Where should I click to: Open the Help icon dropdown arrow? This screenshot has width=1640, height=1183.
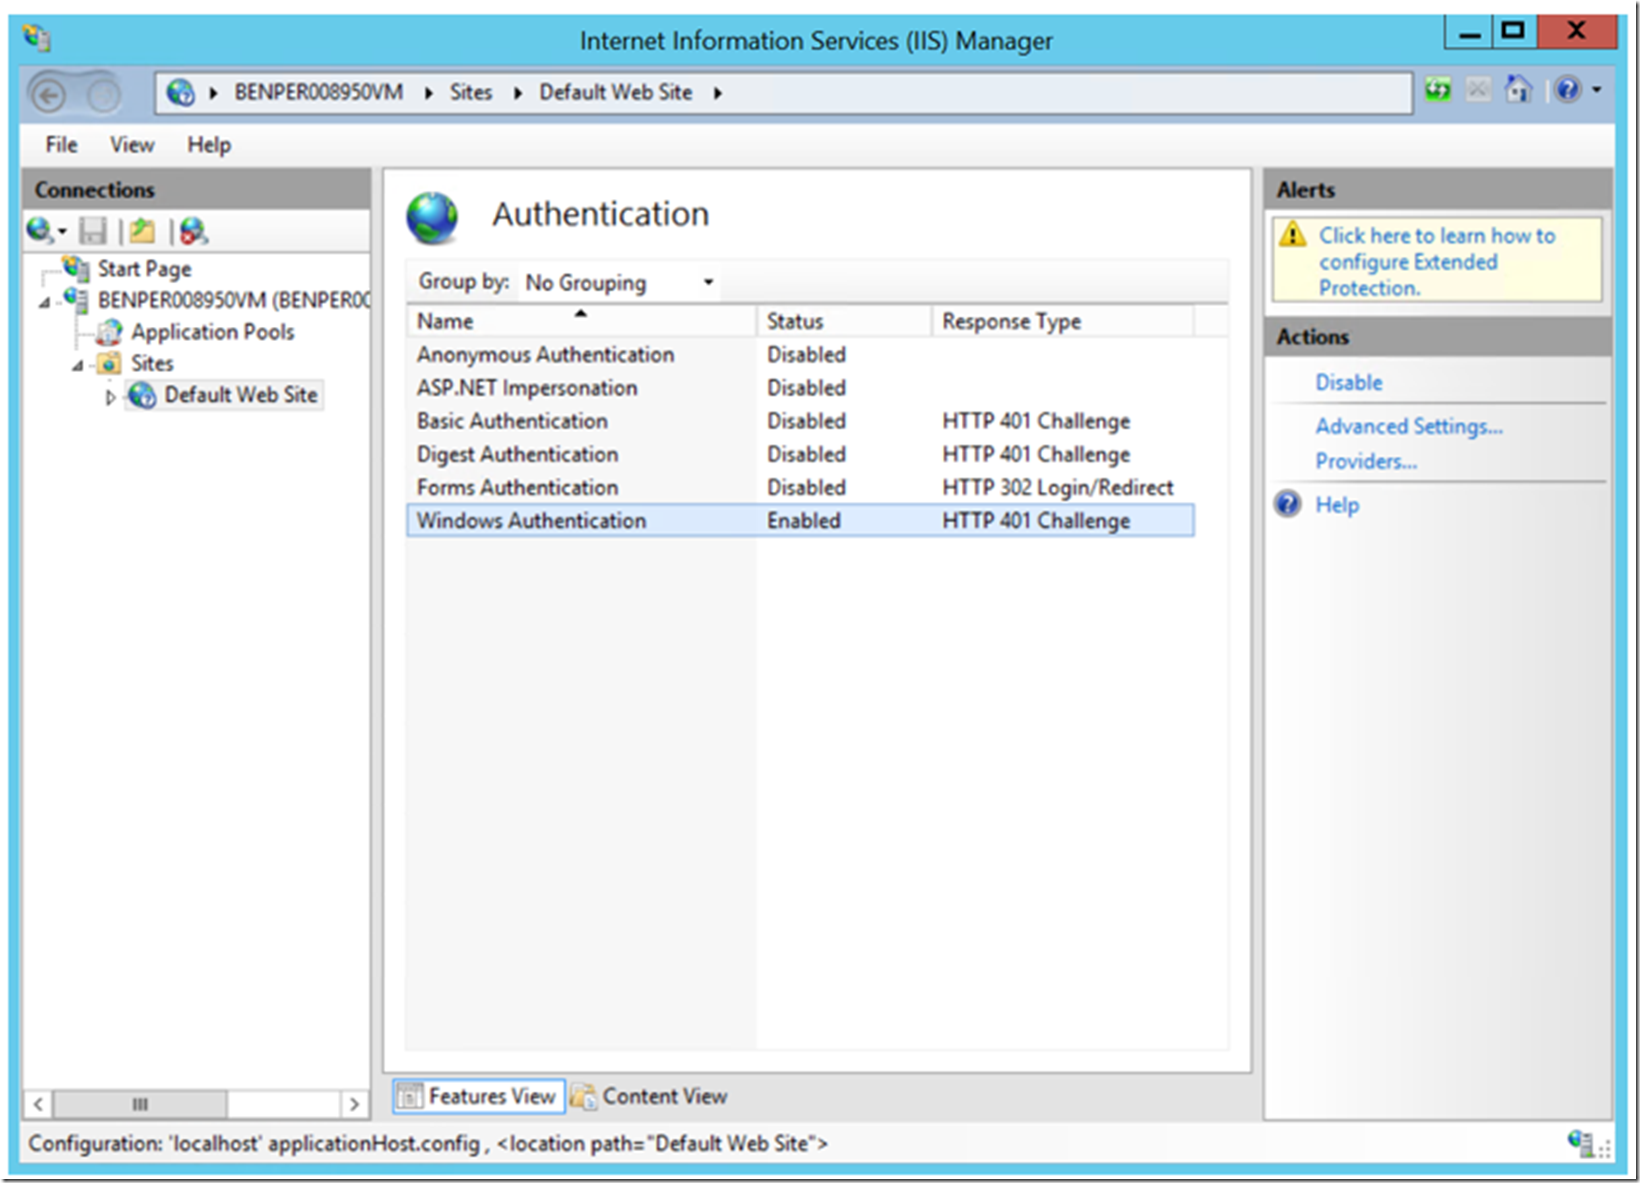[x=1597, y=90]
